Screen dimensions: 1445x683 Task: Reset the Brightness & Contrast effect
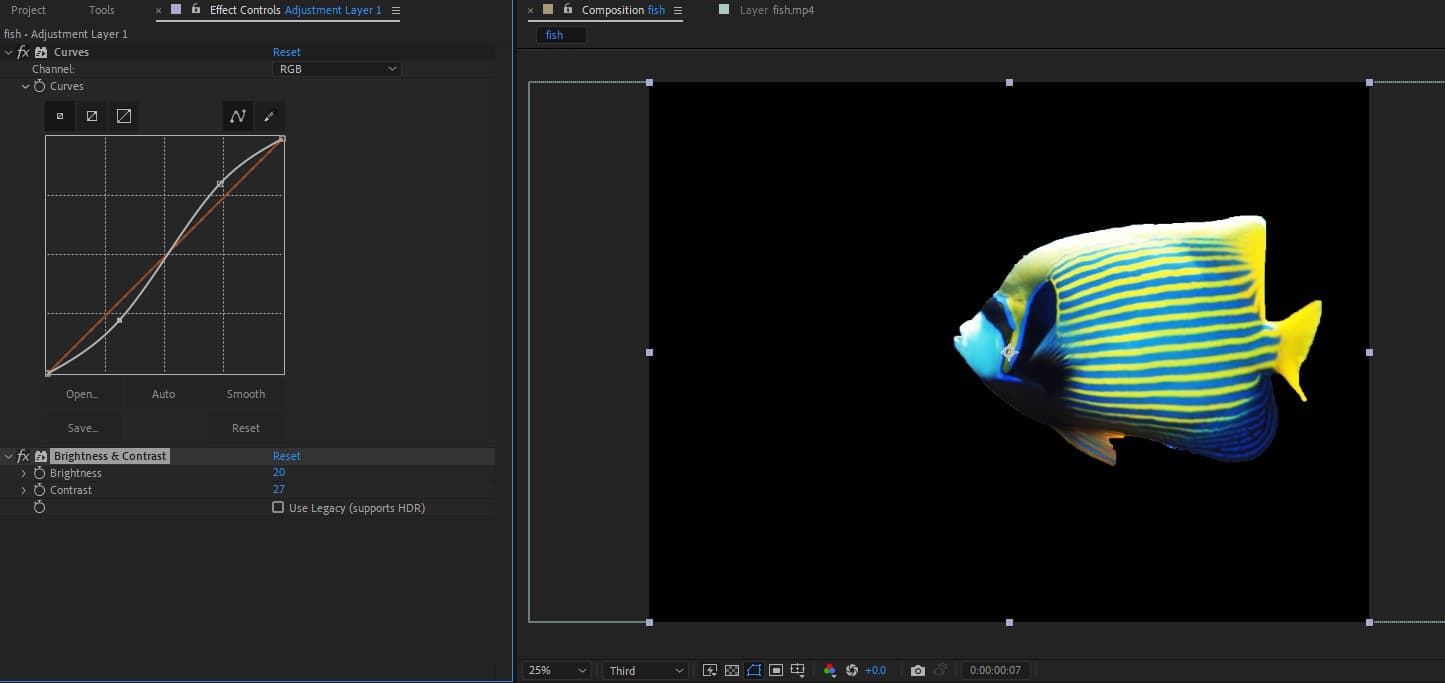(287, 456)
